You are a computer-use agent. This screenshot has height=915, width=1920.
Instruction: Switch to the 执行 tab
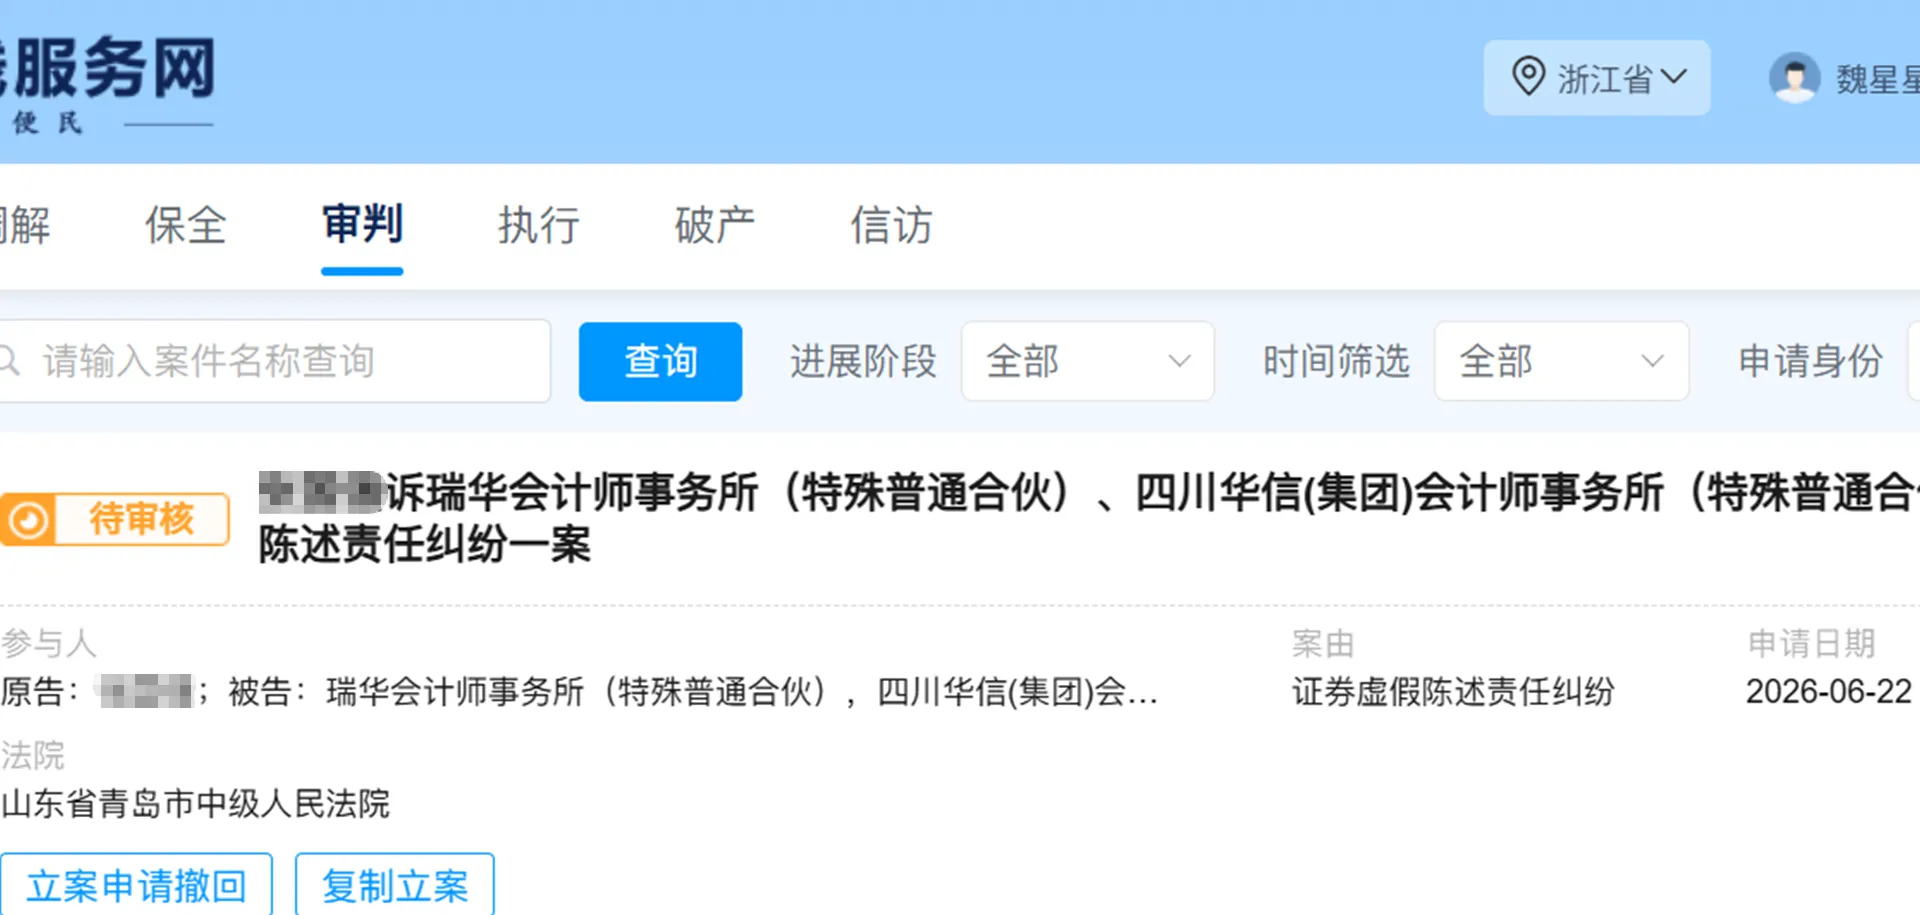(539, 225)
